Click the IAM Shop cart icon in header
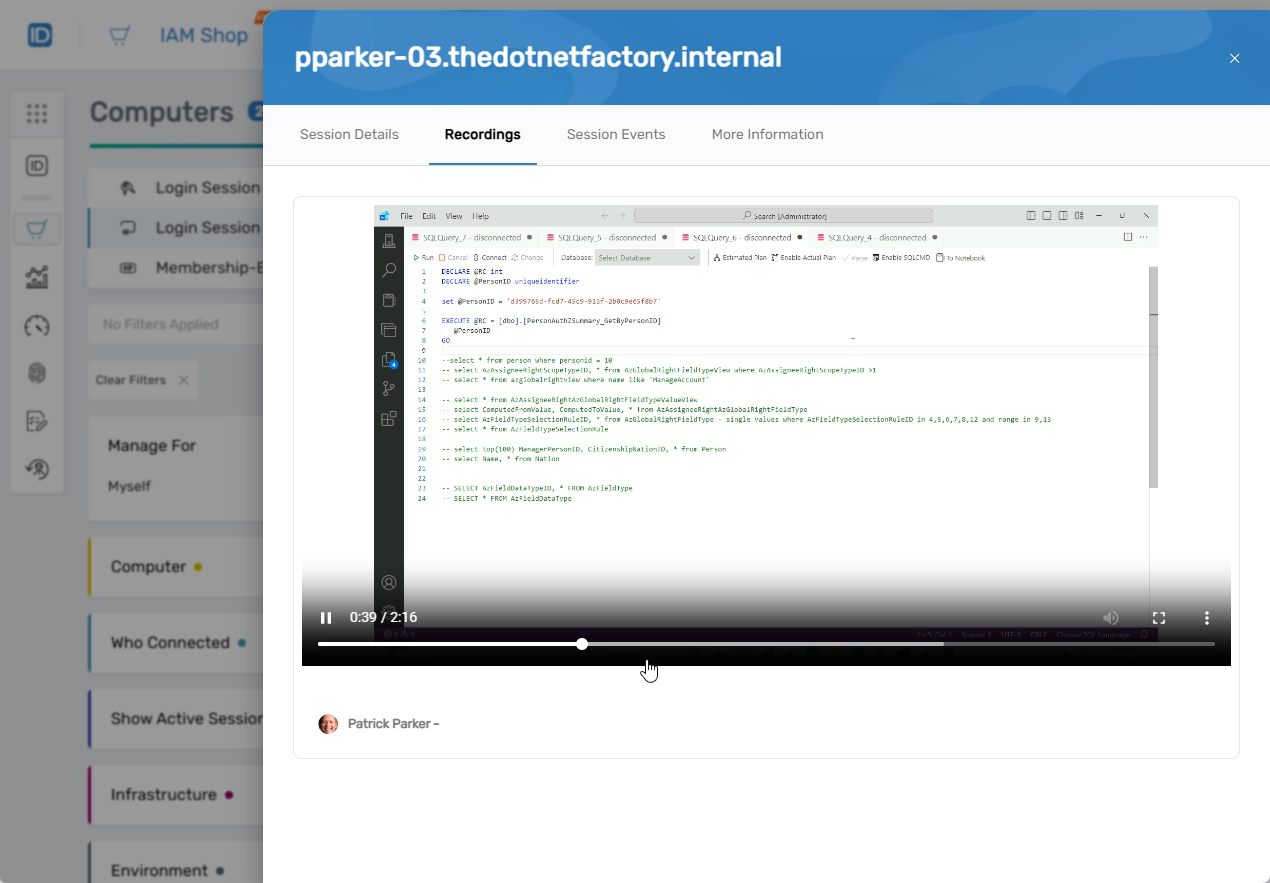The height and width of the screenshot is (883, 1270). (x=120, y=36)
